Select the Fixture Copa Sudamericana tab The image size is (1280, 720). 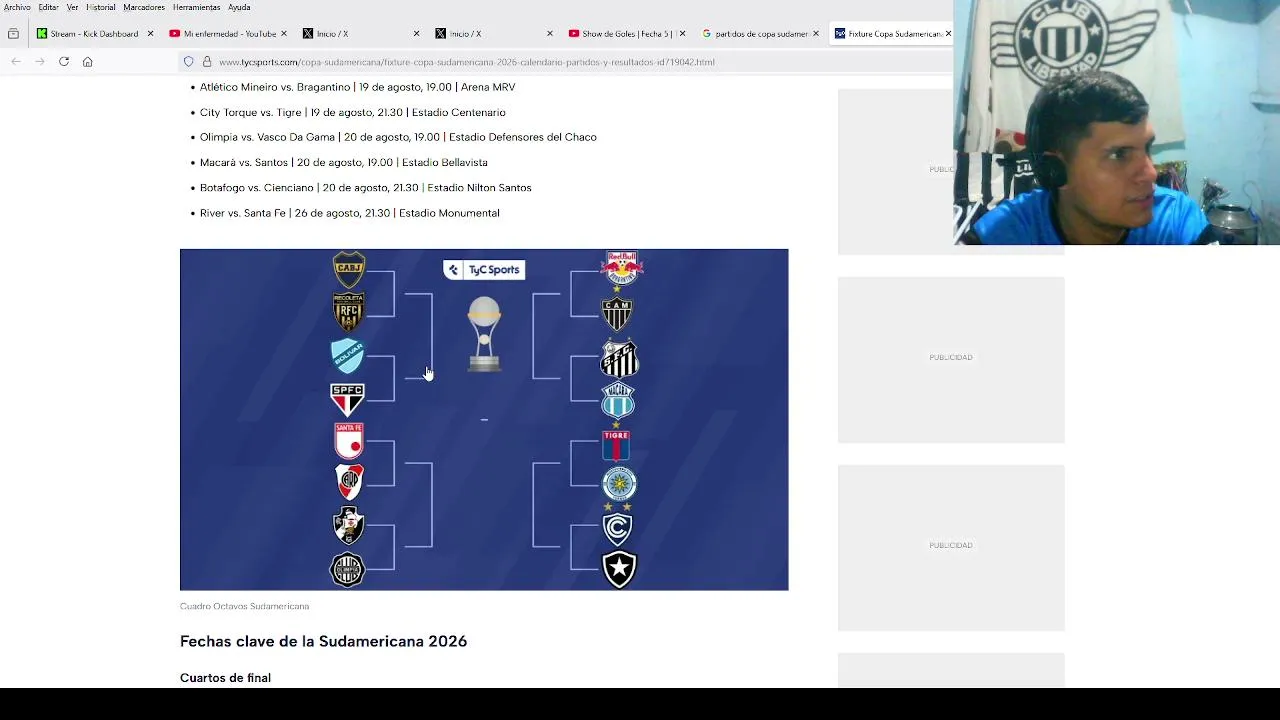[891, 34]
